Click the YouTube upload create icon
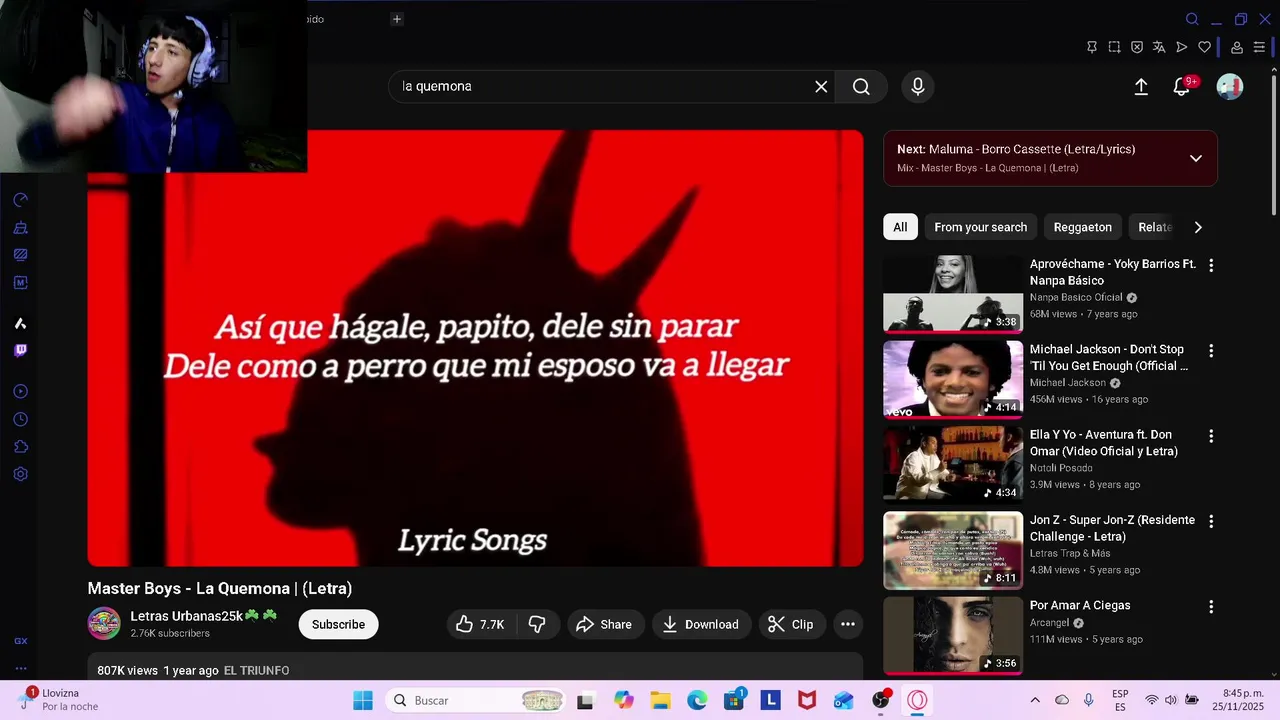This screenshot has width=1280, height=720. (1141, 87)
